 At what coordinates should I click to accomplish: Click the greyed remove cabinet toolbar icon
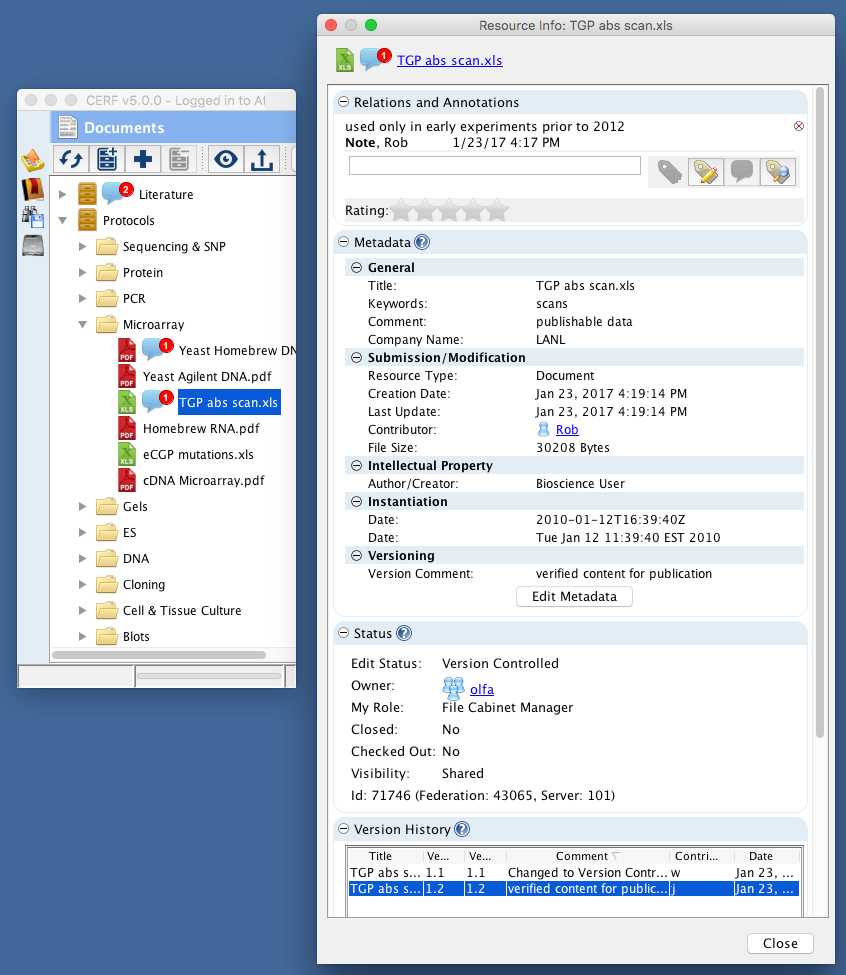click(x=179, y=159)
